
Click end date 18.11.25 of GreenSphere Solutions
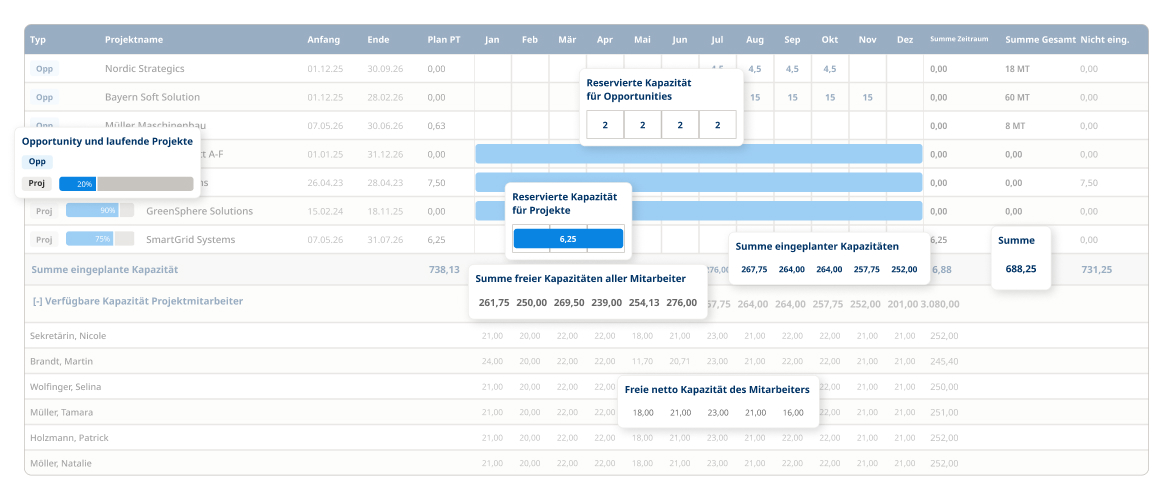[385, 211]
